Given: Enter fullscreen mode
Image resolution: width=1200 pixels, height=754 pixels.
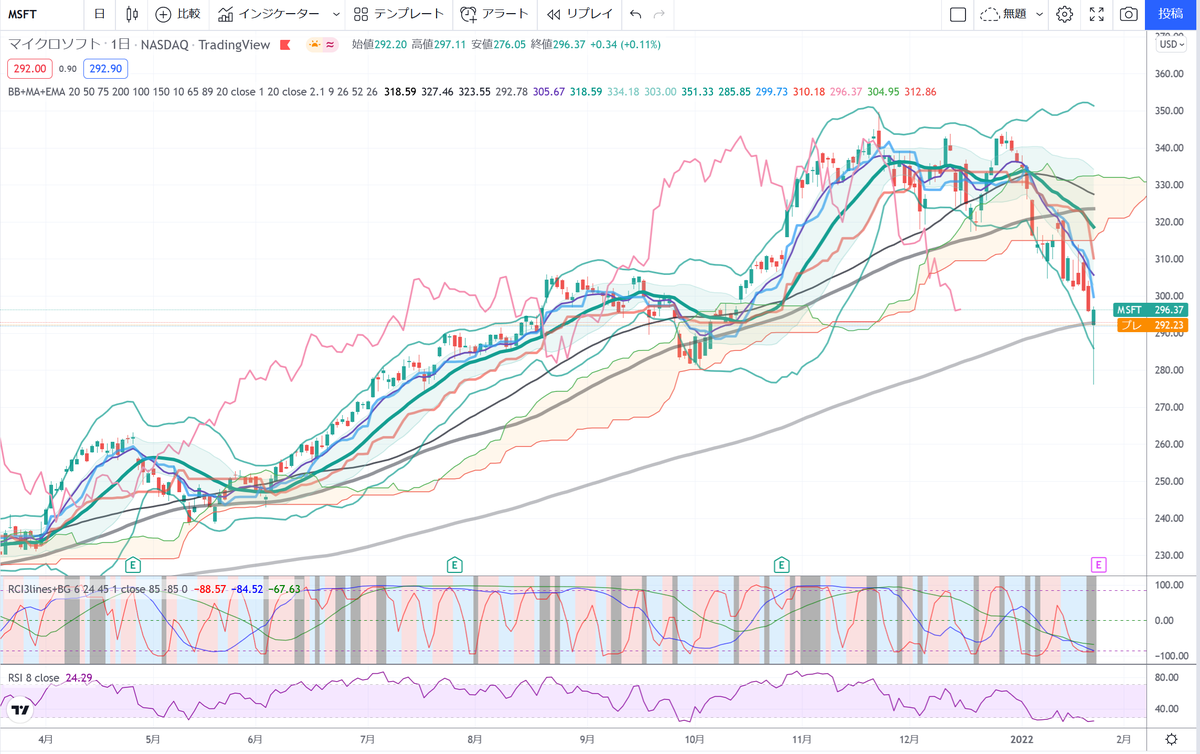Looking at the screenshot, I should 1097,14.
